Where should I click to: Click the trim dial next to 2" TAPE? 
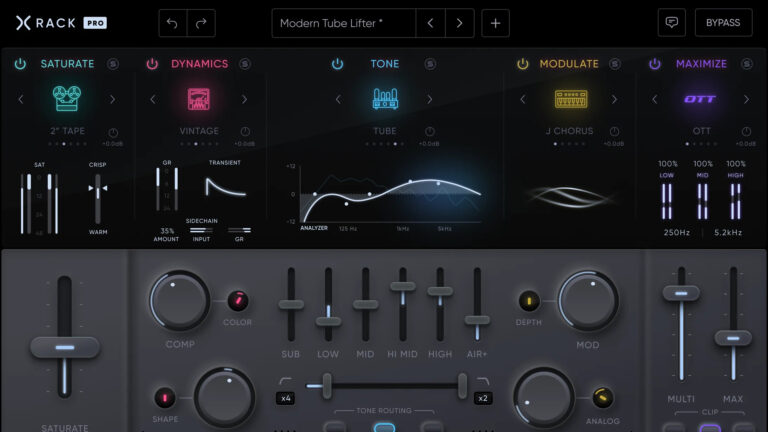click(x=113, y=132)
